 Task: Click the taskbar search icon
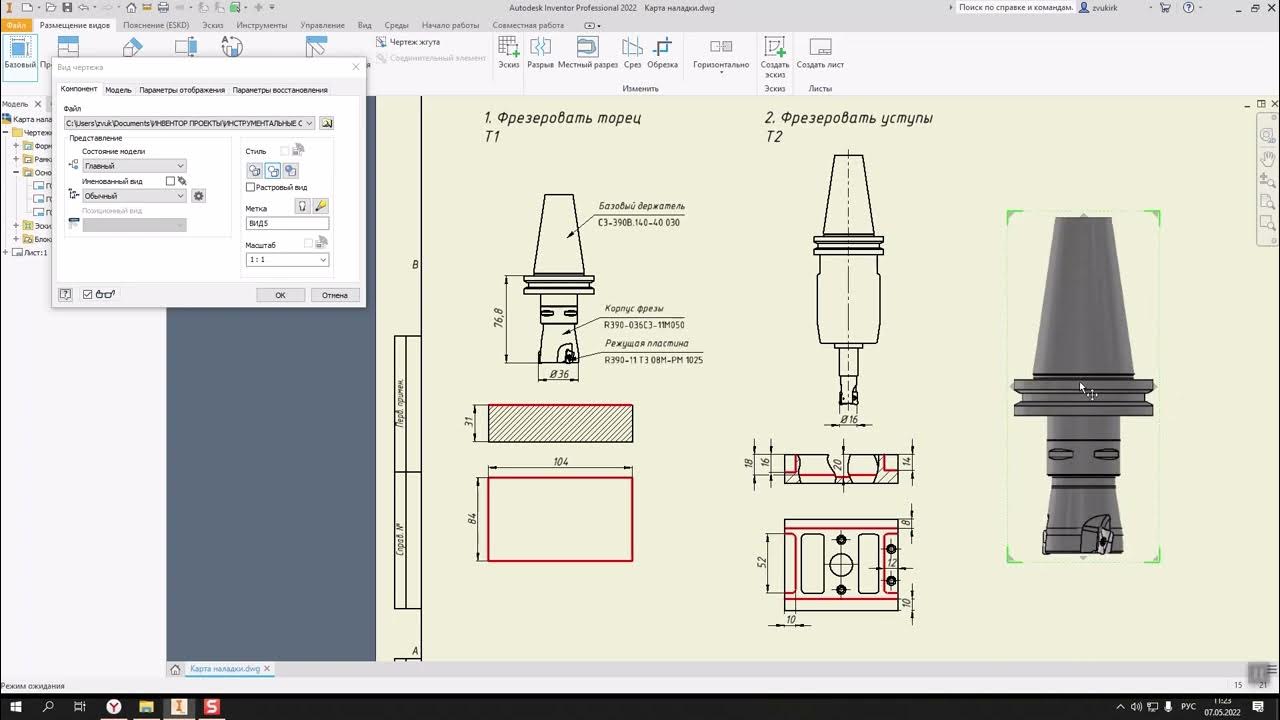[x=48, y=707]
